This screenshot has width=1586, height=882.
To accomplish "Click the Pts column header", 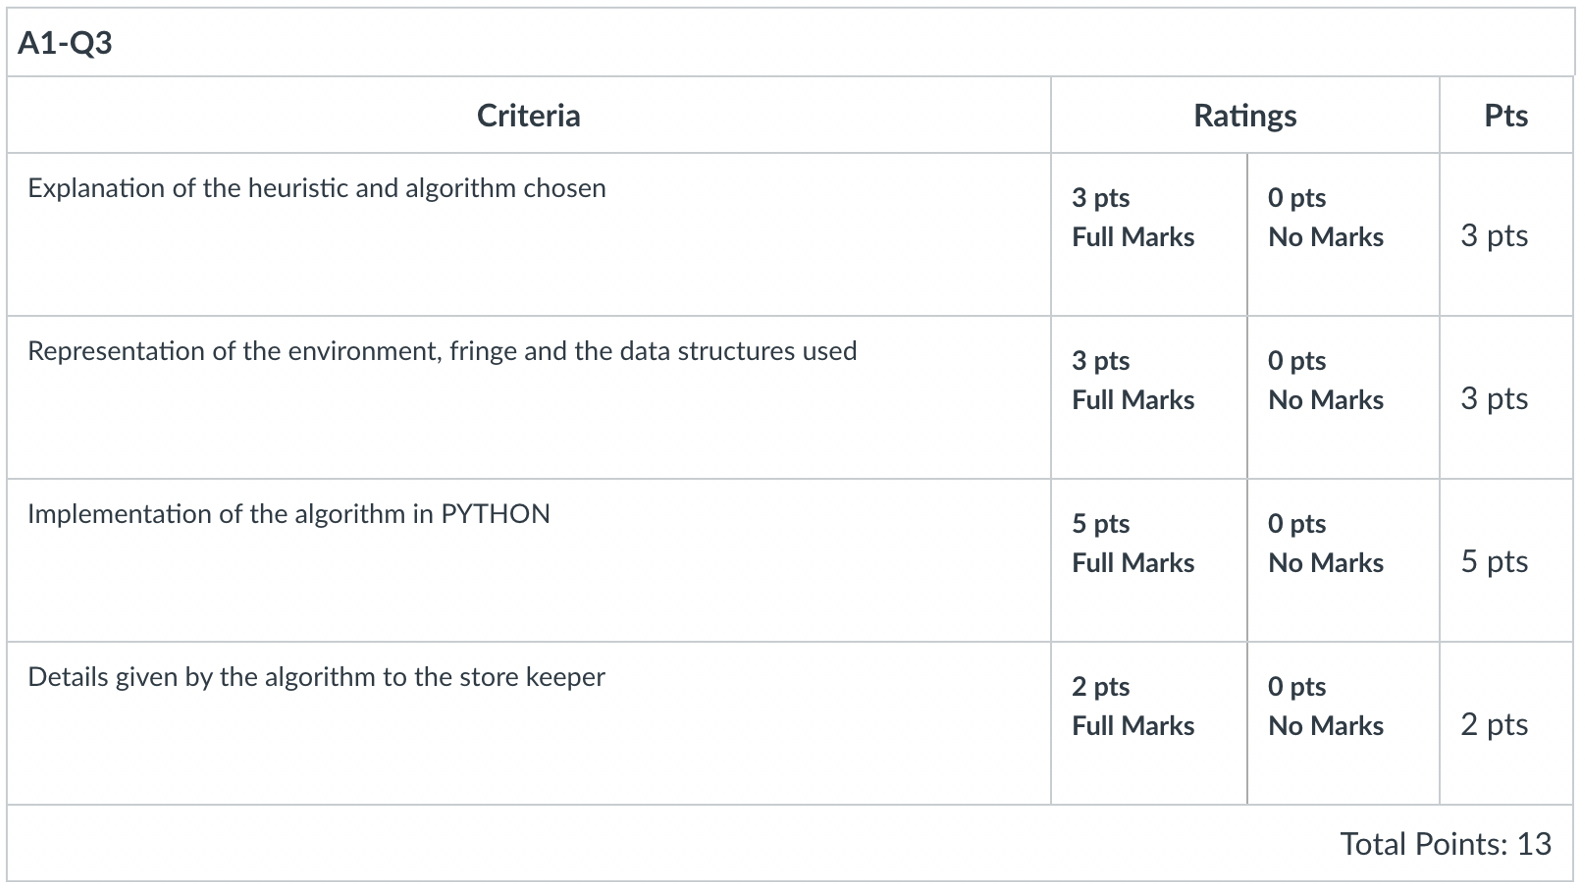I will [x=1505, y=116].
